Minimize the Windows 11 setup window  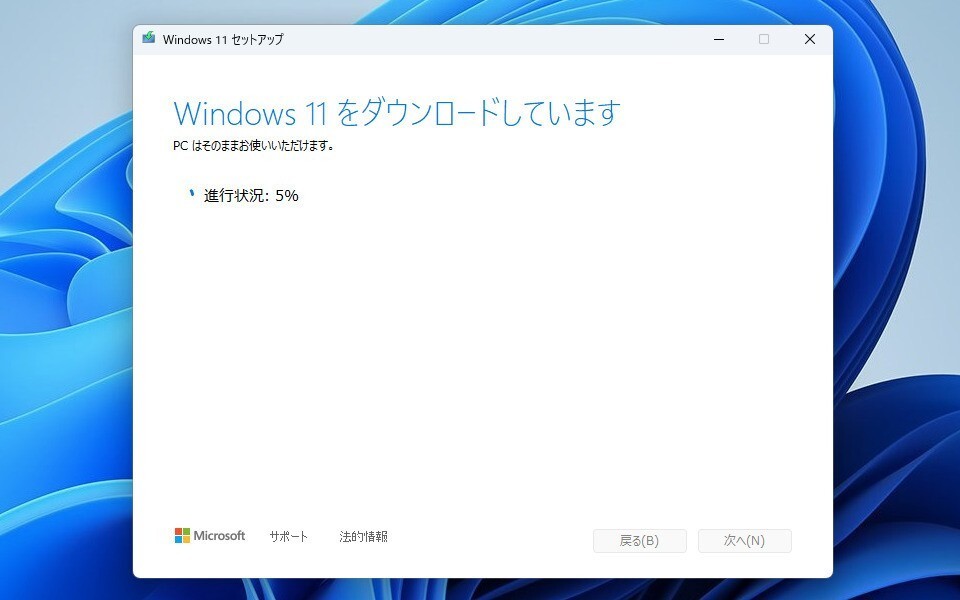point(719,39)
